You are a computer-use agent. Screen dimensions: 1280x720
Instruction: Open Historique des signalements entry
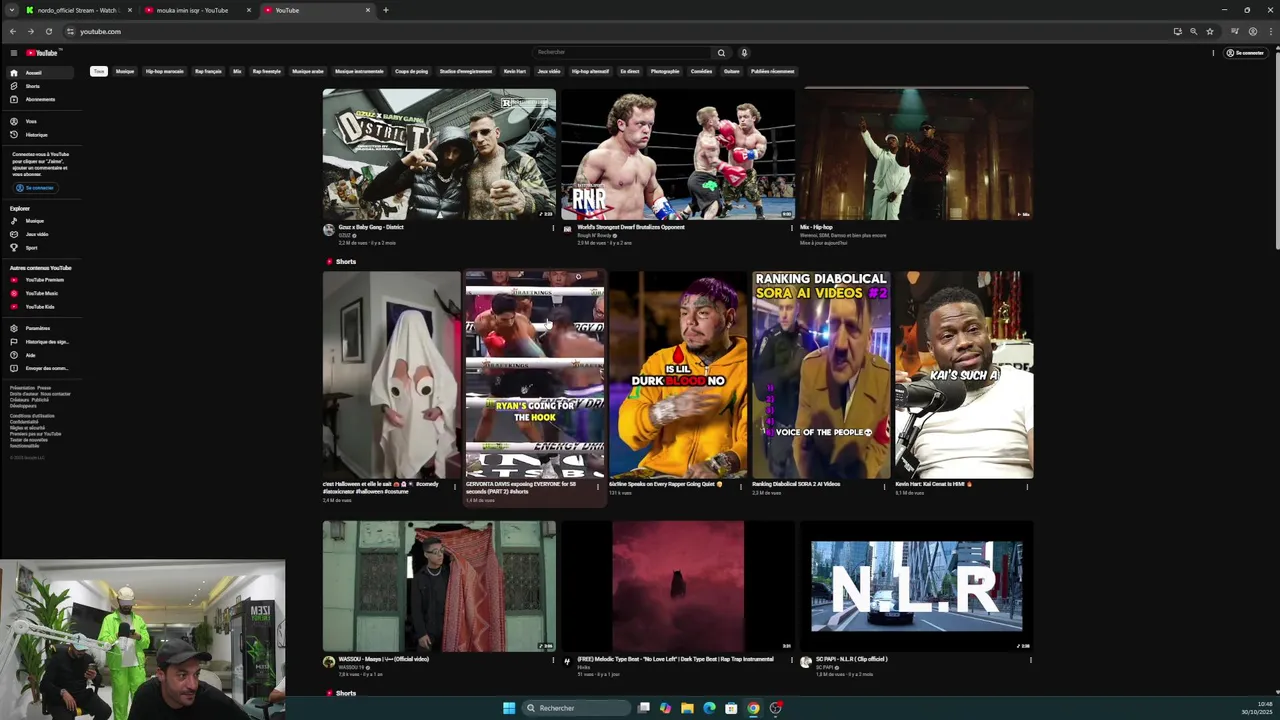coord(41,342)
